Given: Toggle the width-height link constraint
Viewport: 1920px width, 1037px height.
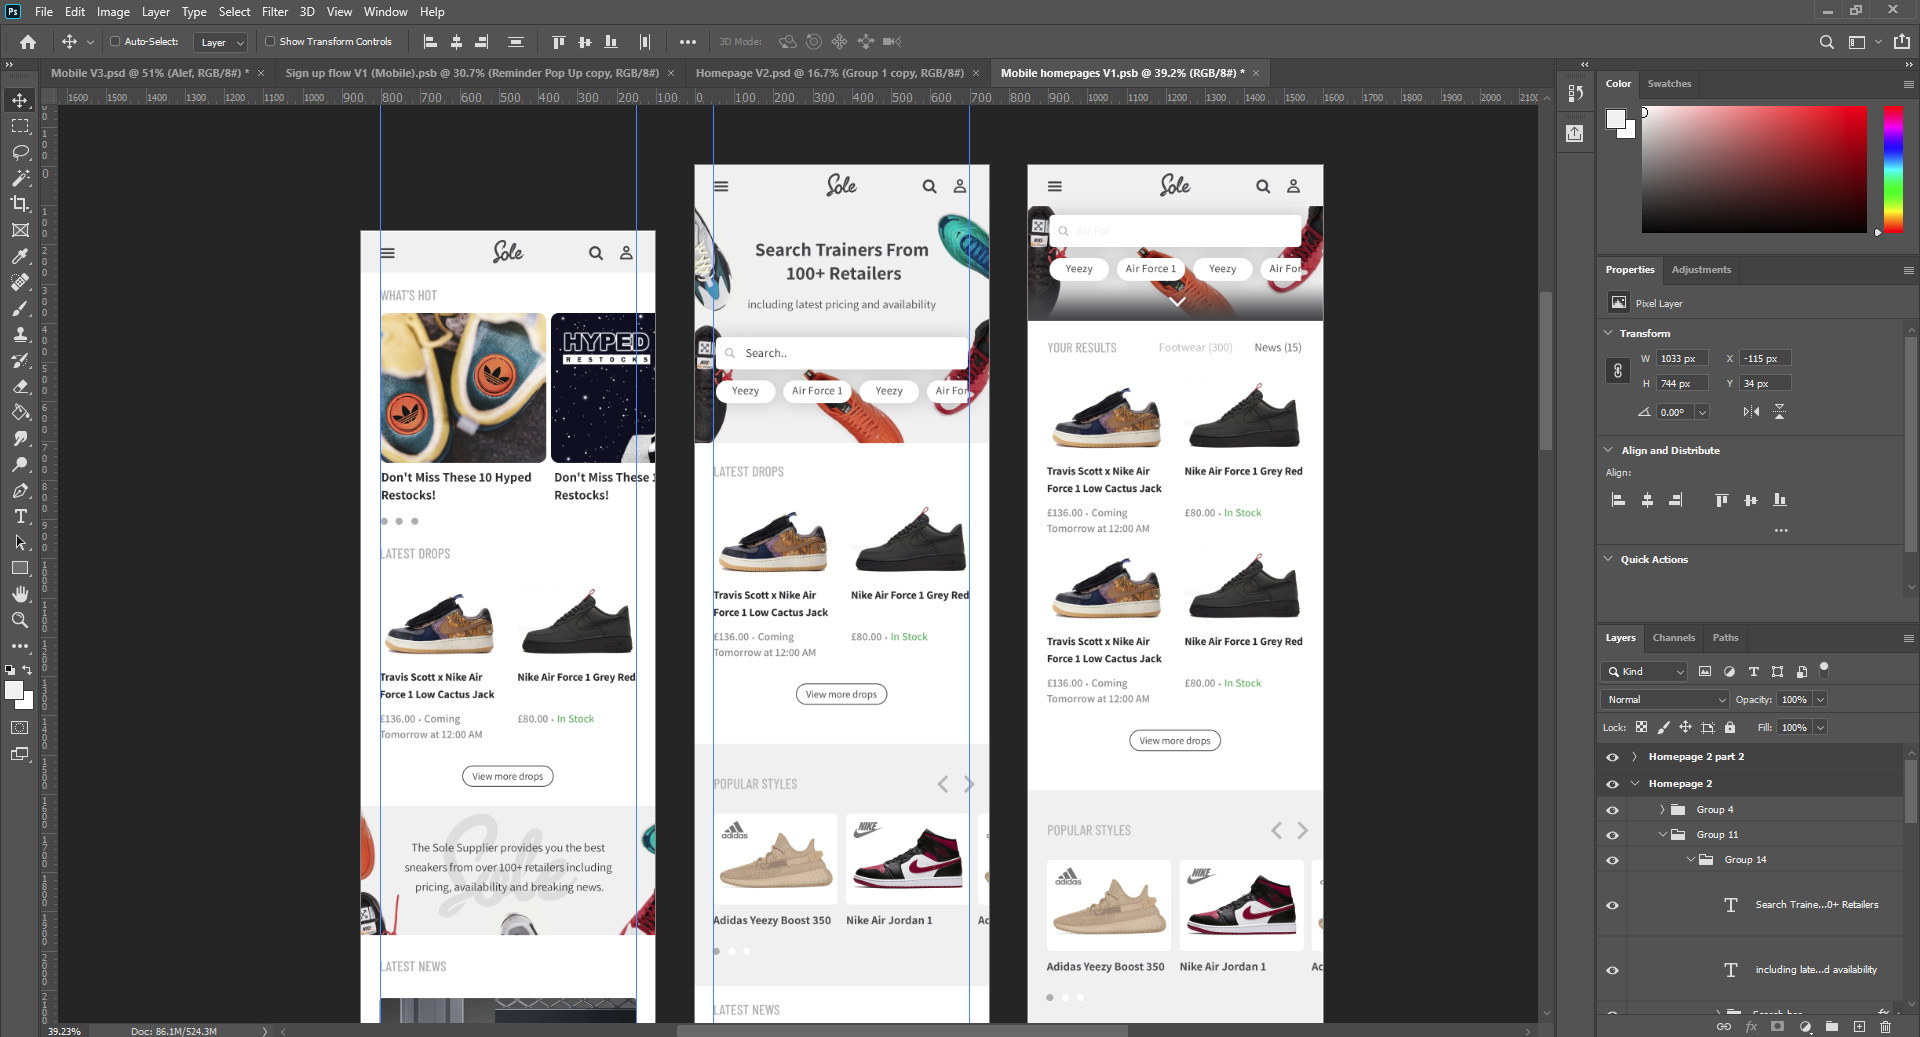Looking at the screenshot, I should pos(1618,371).
